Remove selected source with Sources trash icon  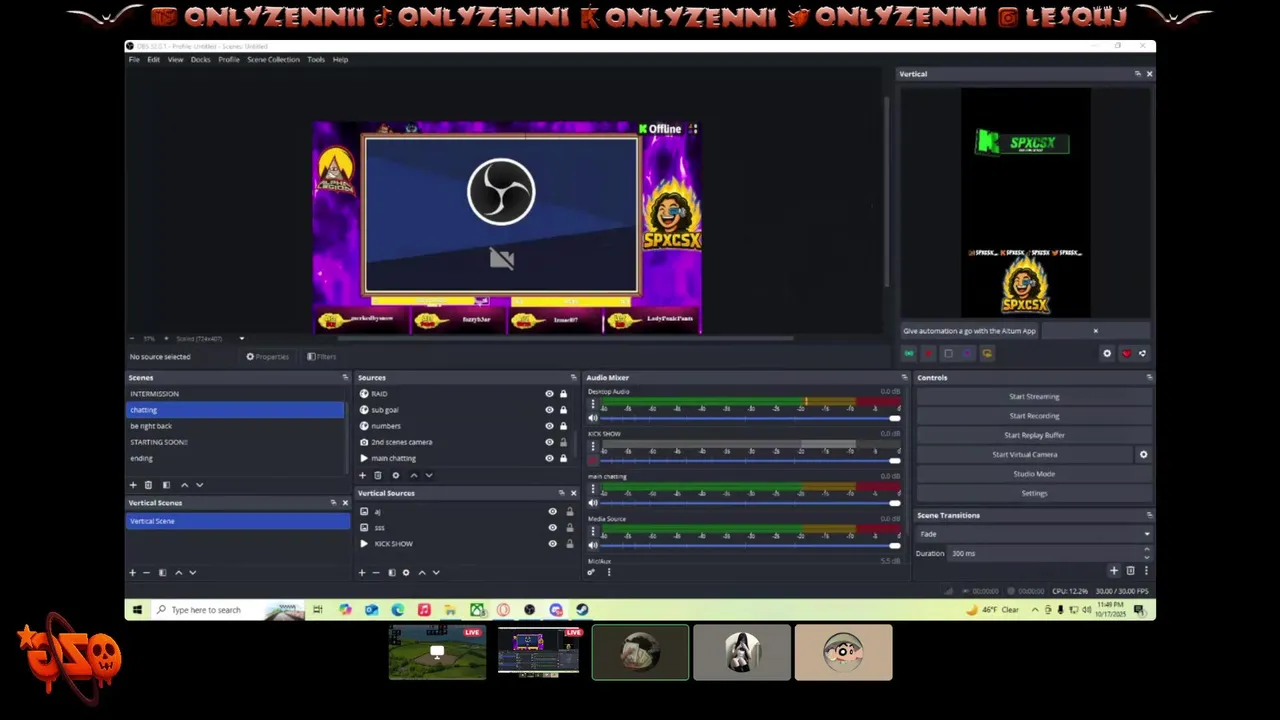[x=377, y=476]
